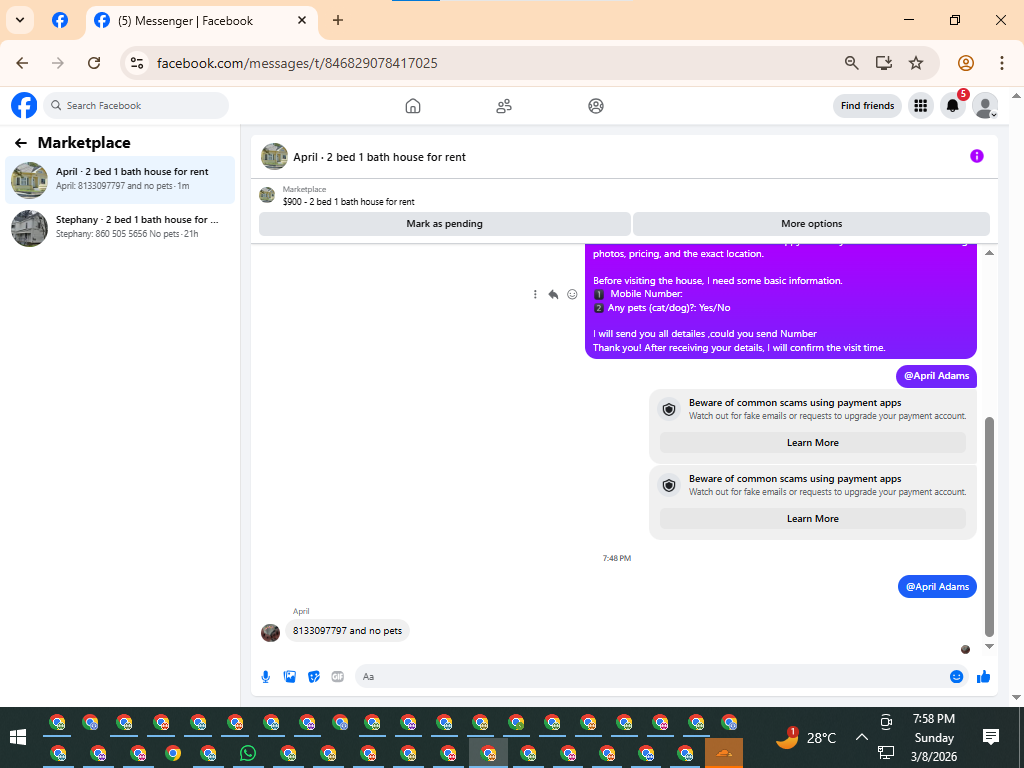Open the zoom magnifier icon in address bar
The width and height of the screenshot is (1024, 768).
pyautogui.click(x=852, y=63)
